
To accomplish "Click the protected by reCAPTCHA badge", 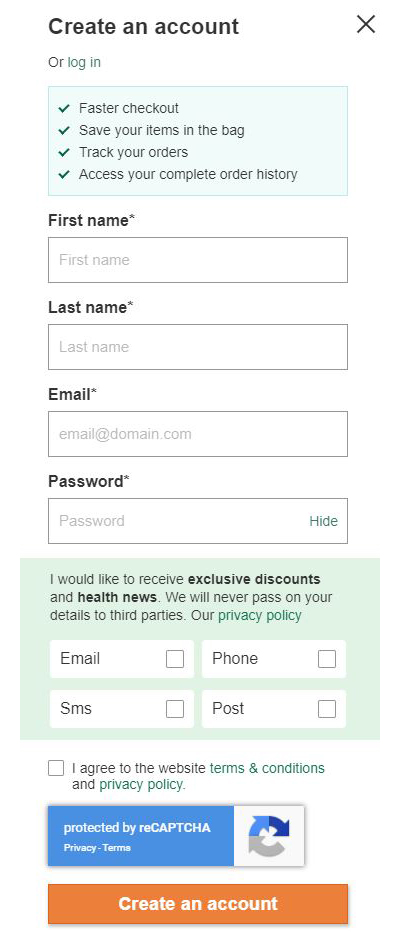I will coord(176,836).
